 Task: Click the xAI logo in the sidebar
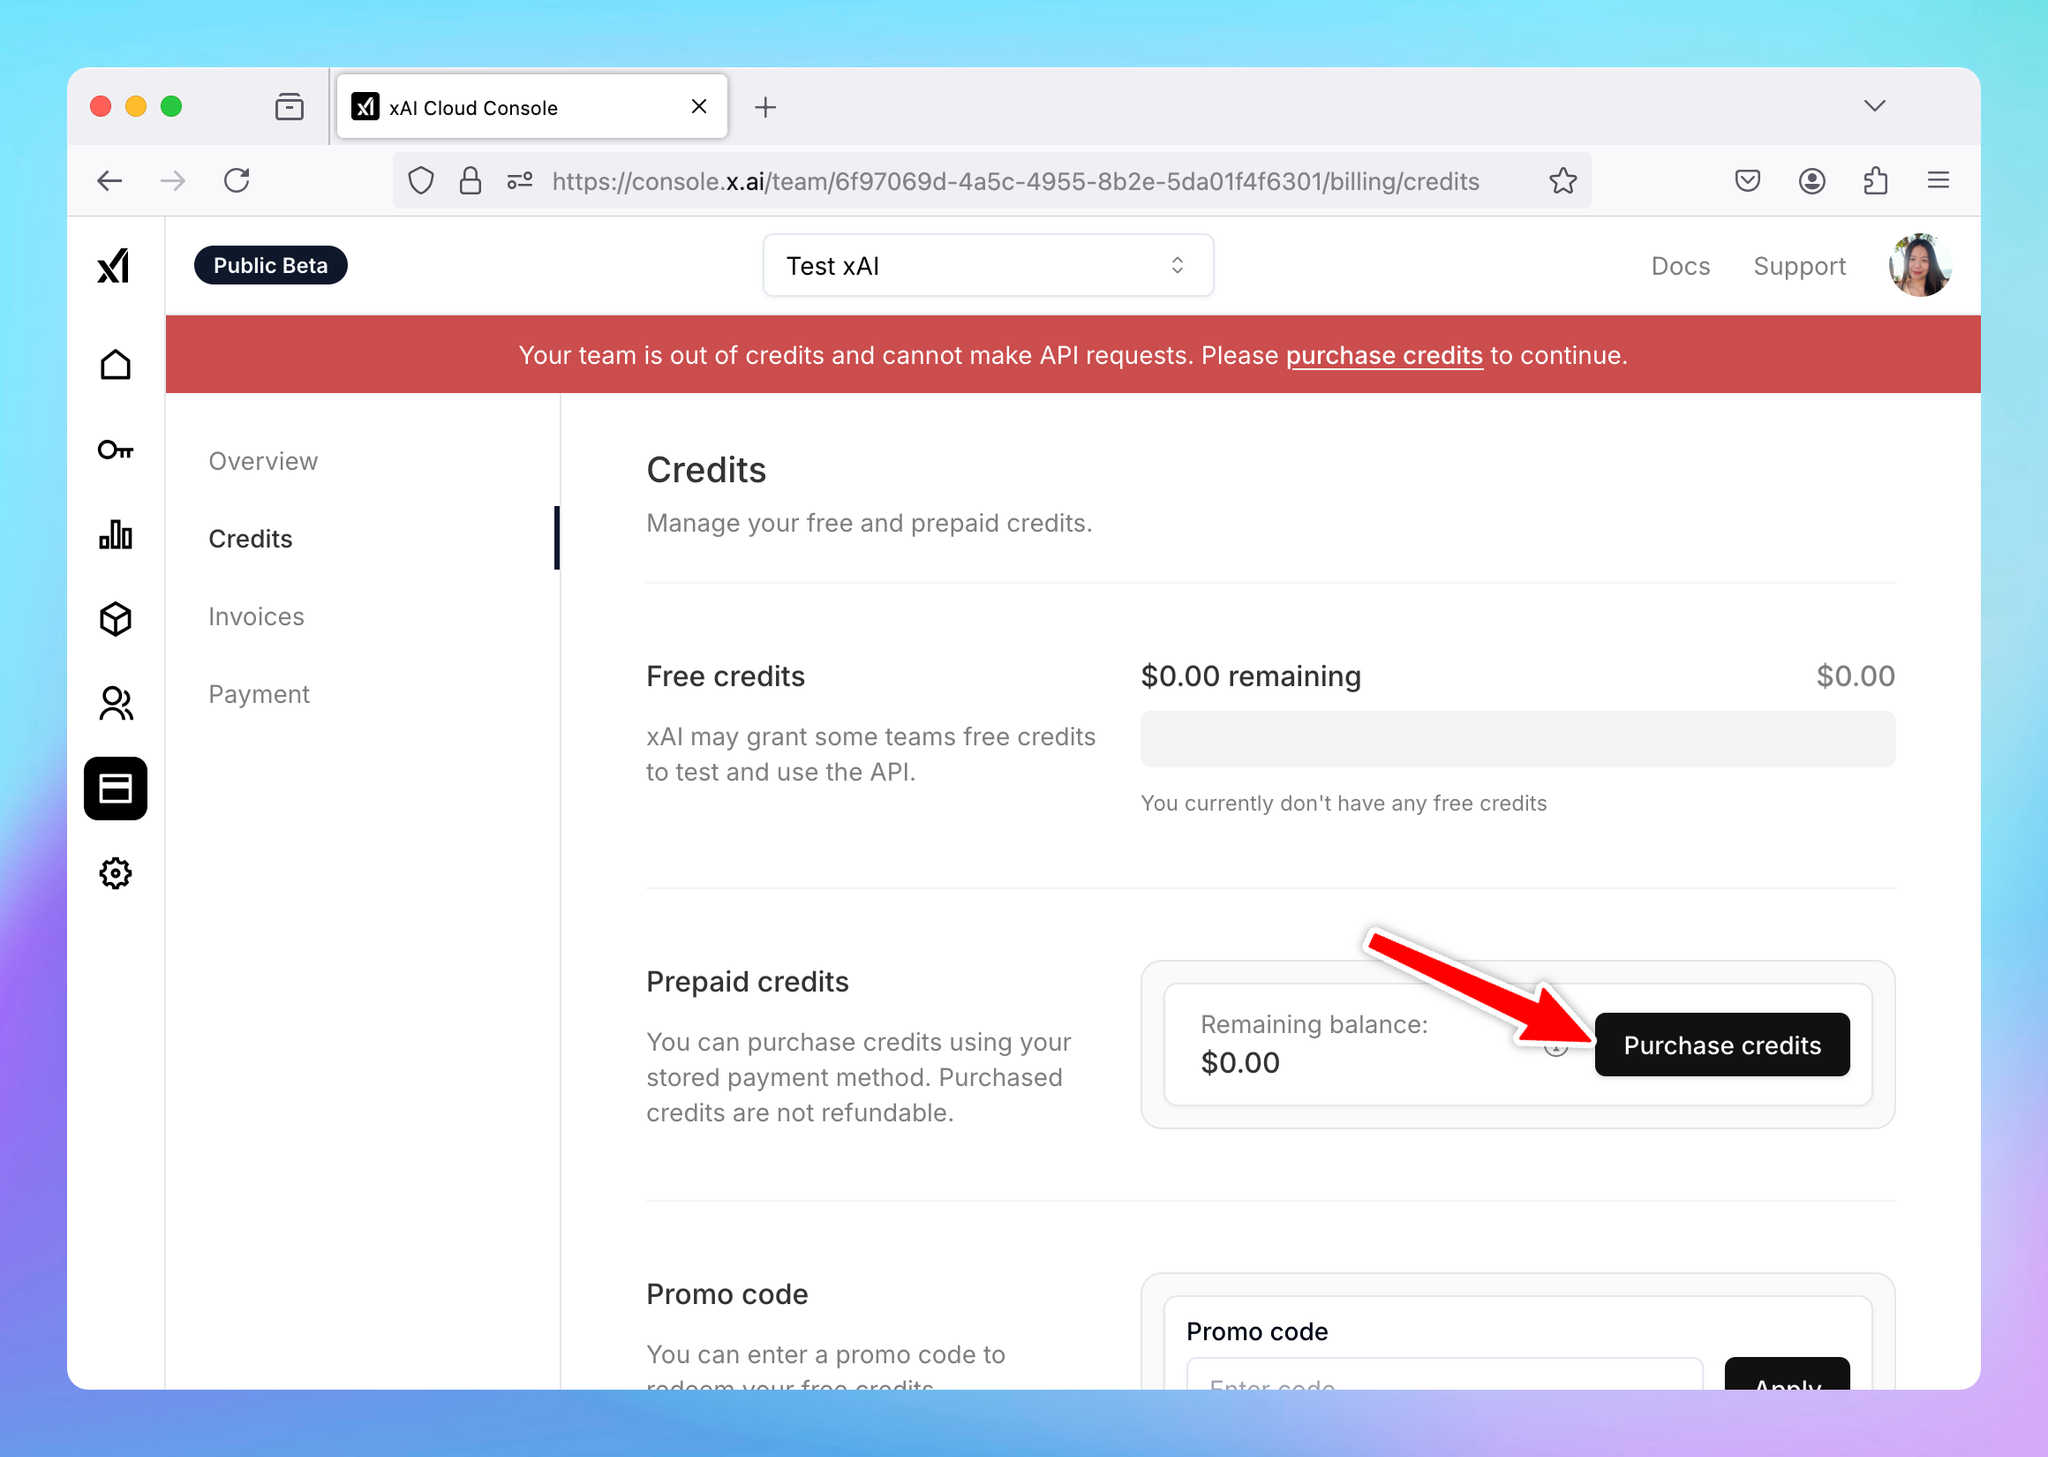pos(114,266)
